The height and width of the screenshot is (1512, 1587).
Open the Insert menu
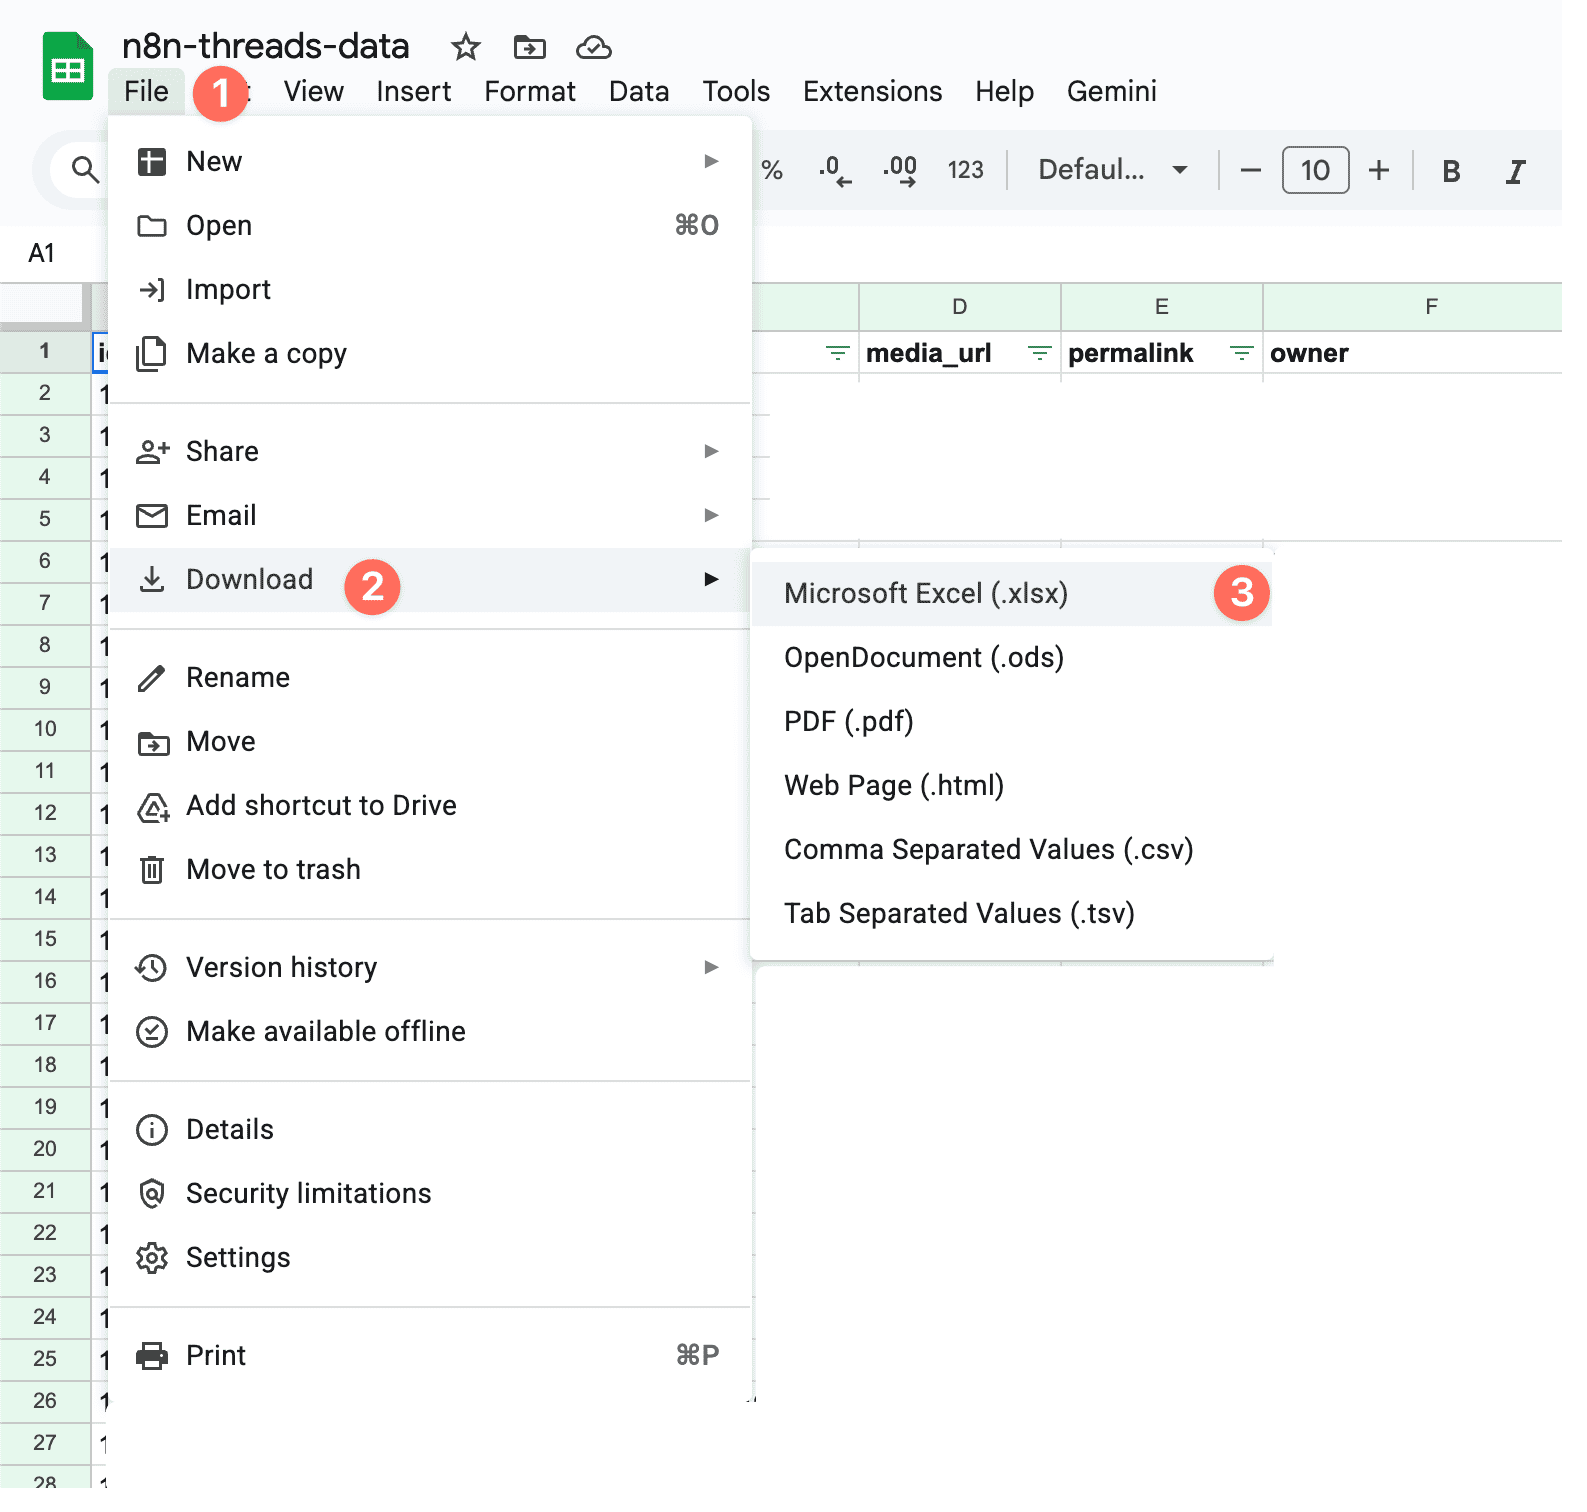[x=413, y=91]
